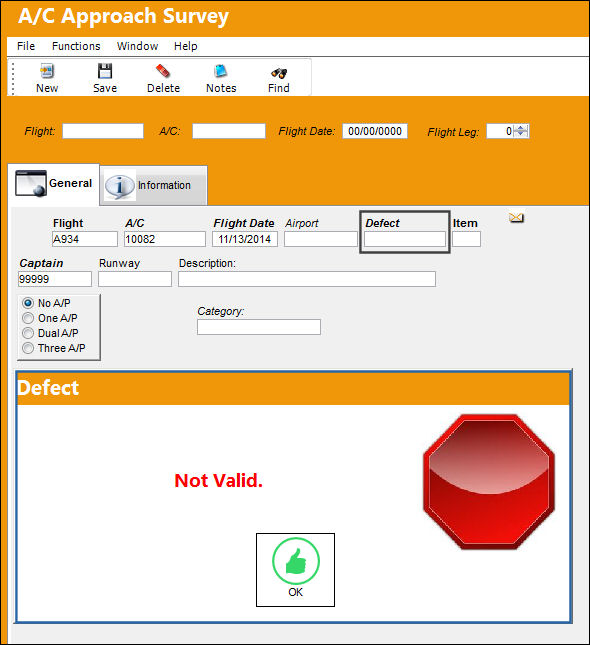Viewport: 590px width, 645px height.
Task: Click the A/C field containing 10082
Action: coord(165,239)
